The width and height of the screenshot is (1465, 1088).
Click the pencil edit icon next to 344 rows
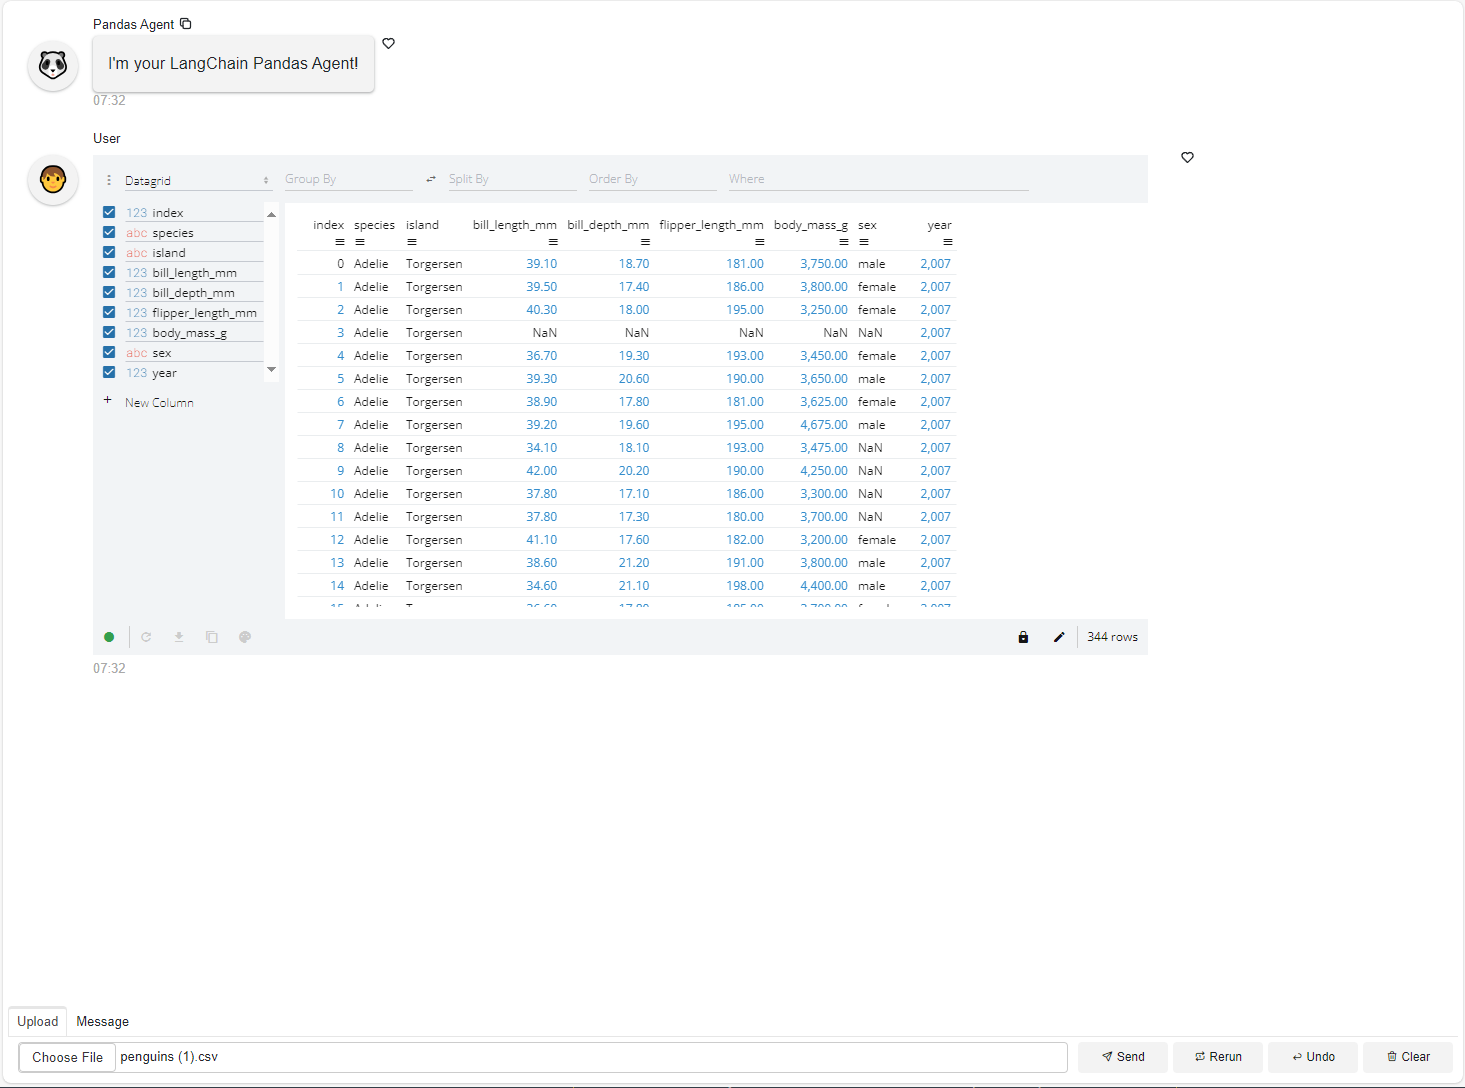pos(1059,636)
